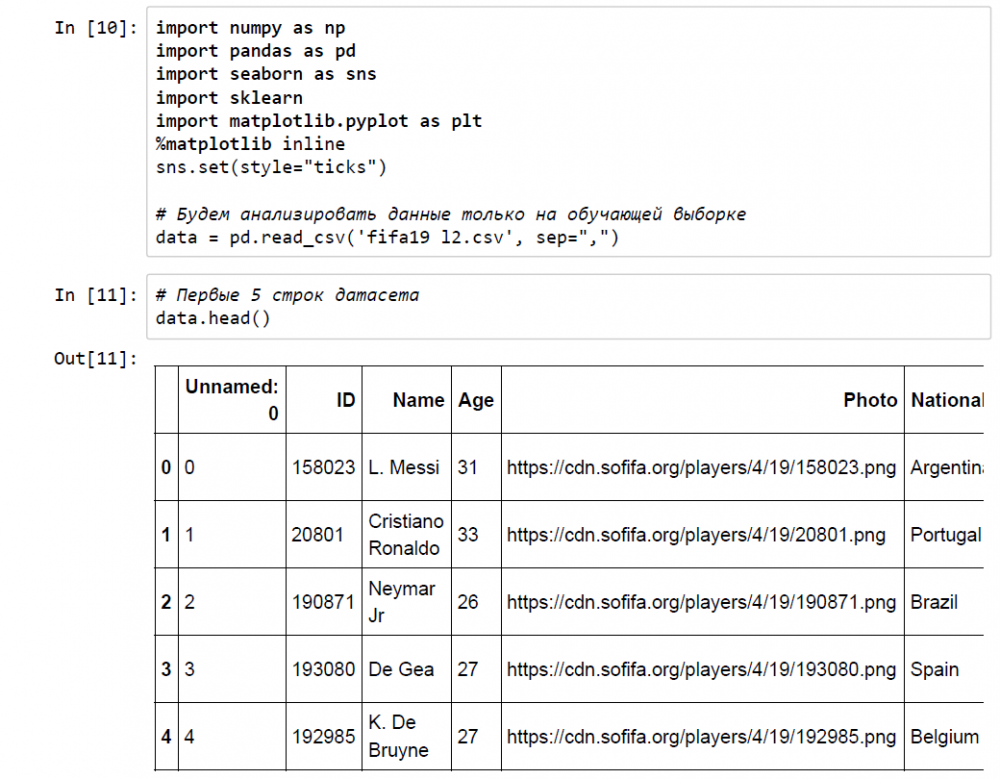Click the In [10] cell prompt
The image size is (1000, 779).
(x=96, y=28)
